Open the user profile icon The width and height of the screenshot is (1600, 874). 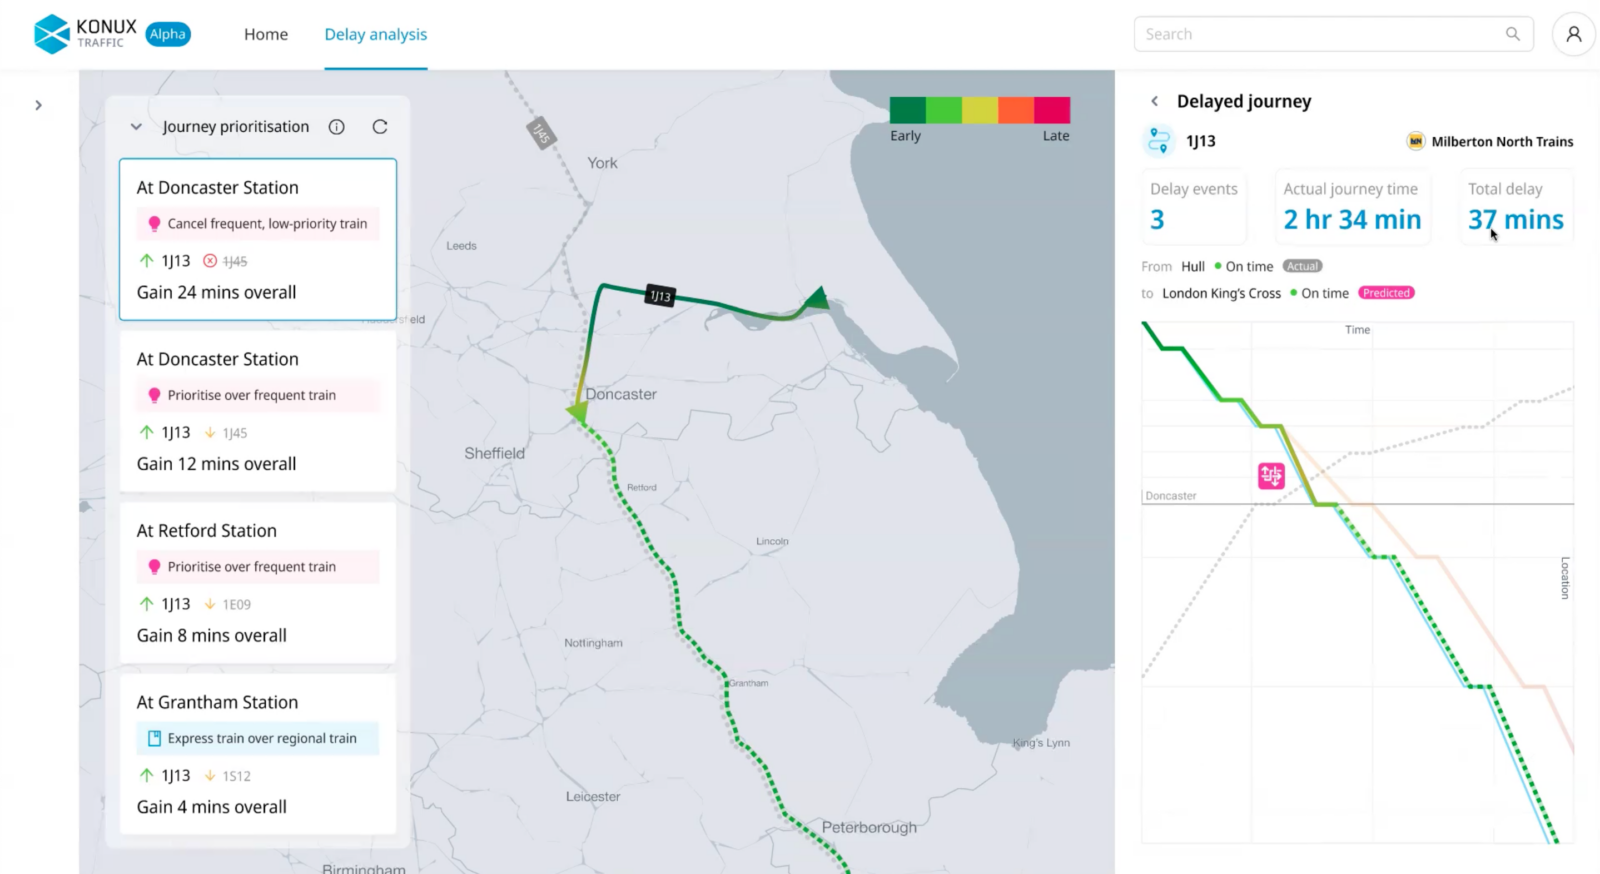(x=1573, y=34)
